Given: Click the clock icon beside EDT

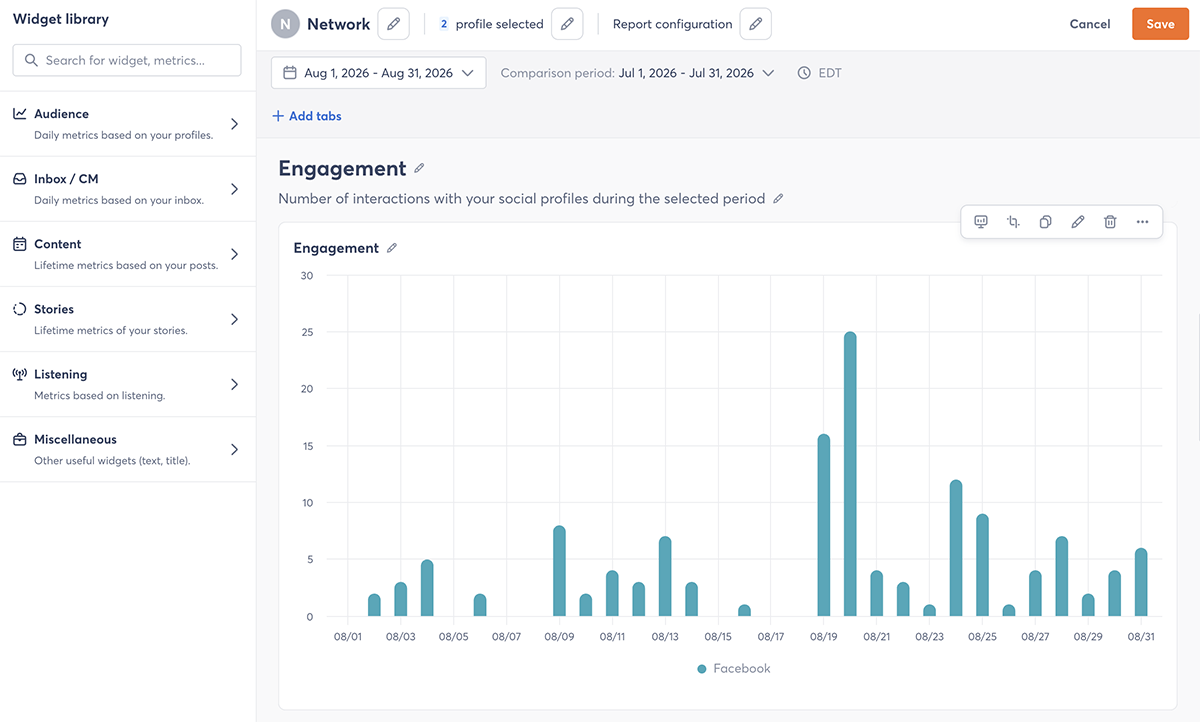Looking at the screenshot, I should point(804,73).
